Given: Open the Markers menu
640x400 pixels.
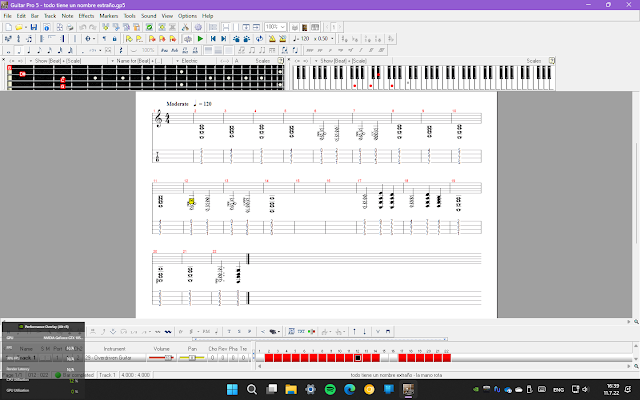Looking at the screenshot, I should click(109, 16).
